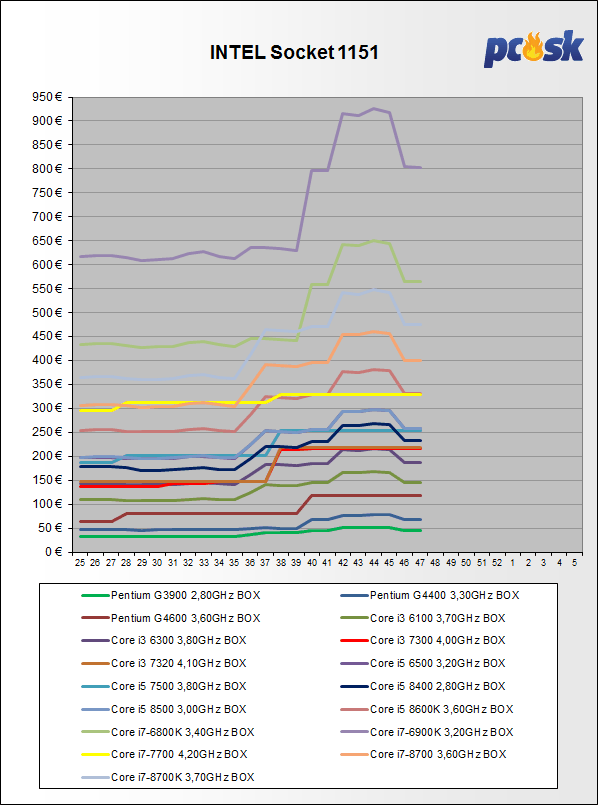Click week 30 on the x-axis
The width and height of the screenshot is (598, 805).
[x=158, y=563]
